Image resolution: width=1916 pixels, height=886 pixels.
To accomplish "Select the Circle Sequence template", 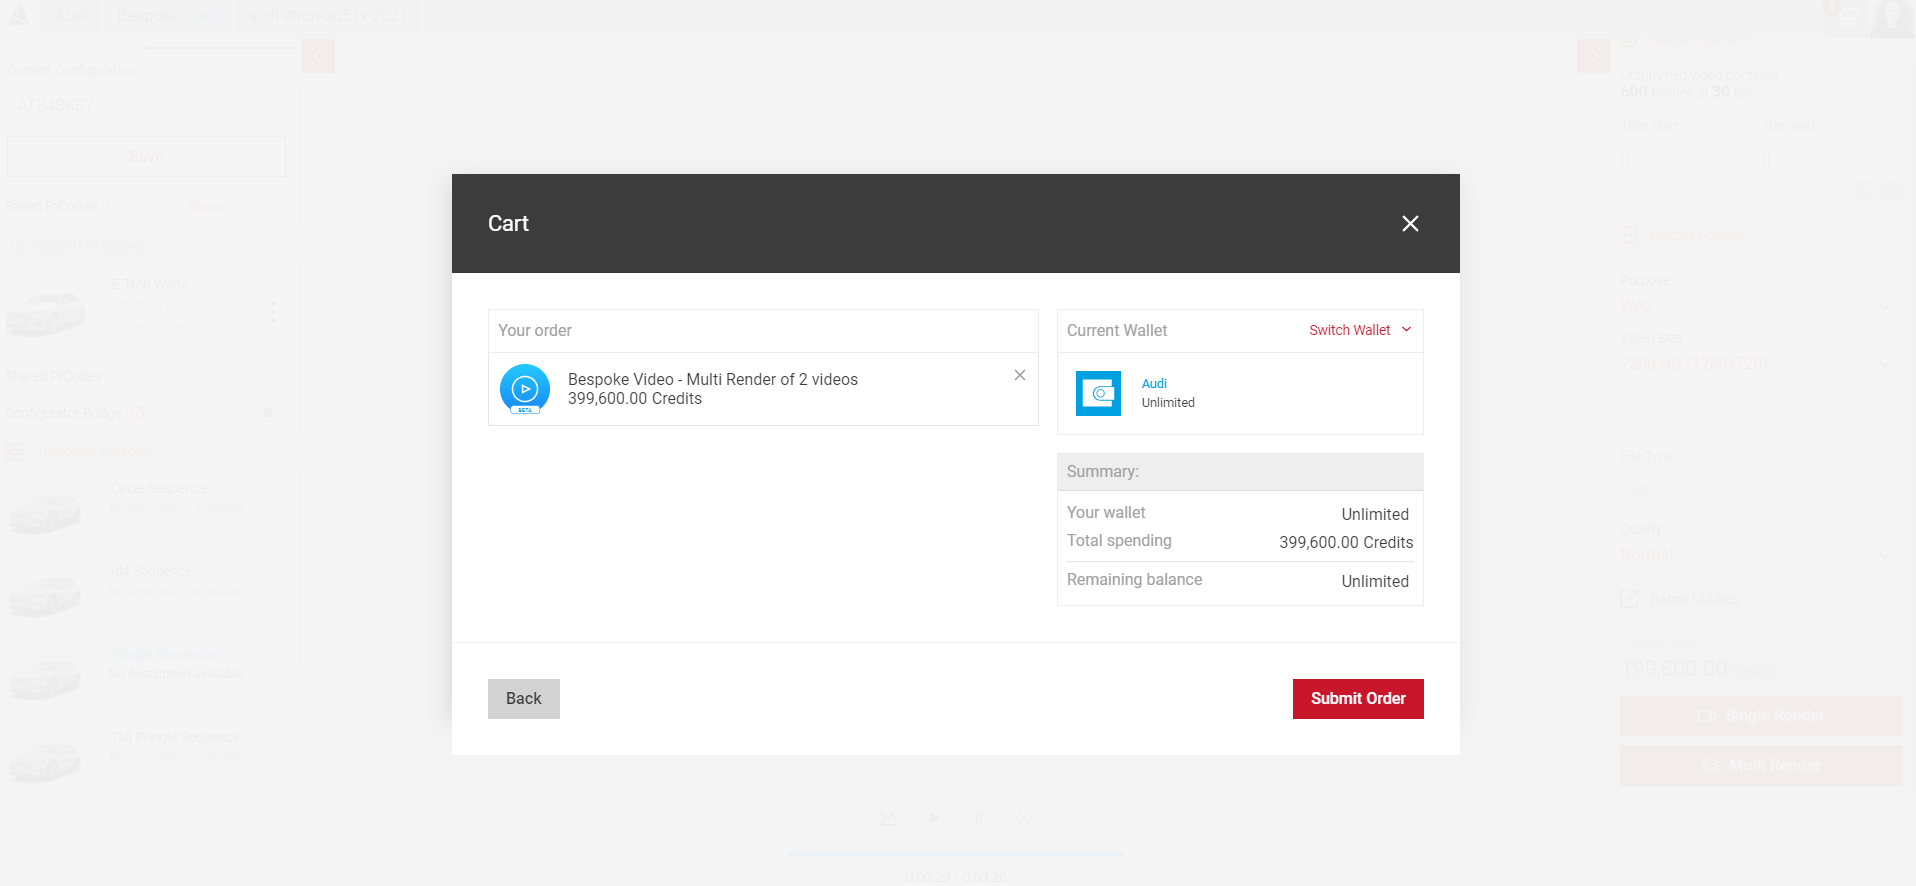I will pos(146,510).
